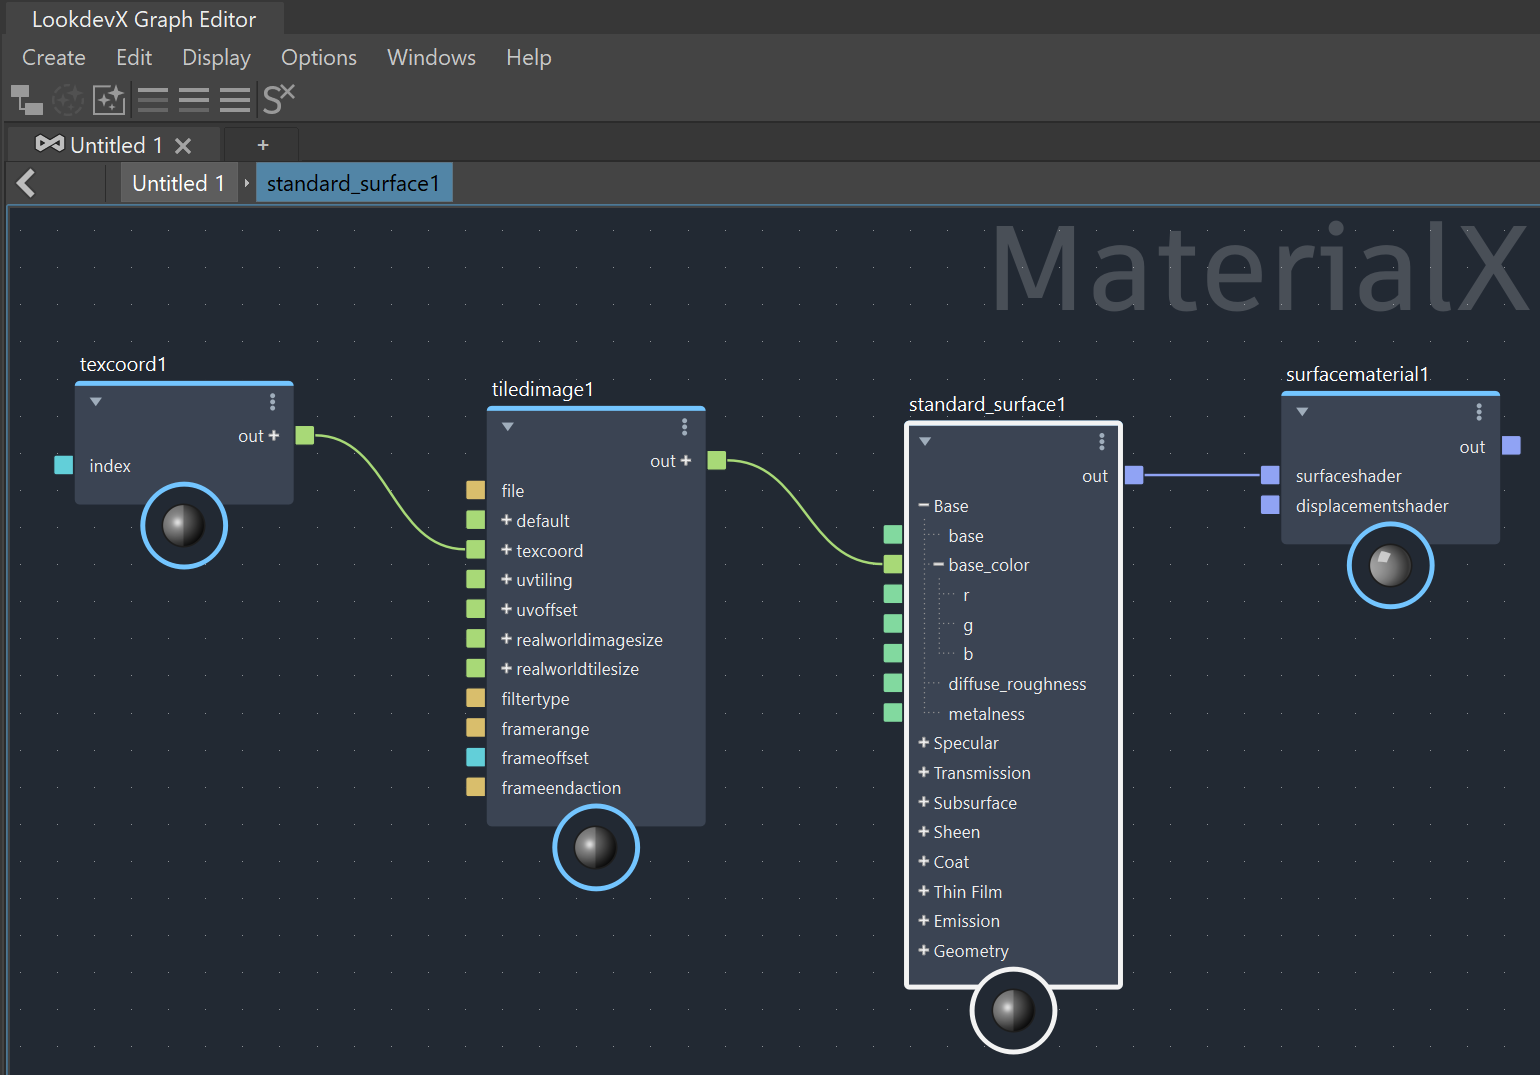The height and width of the screenshot is (1075, 1540).
Task: Expand the texcoord1 out plus
Action: point(274,436)
